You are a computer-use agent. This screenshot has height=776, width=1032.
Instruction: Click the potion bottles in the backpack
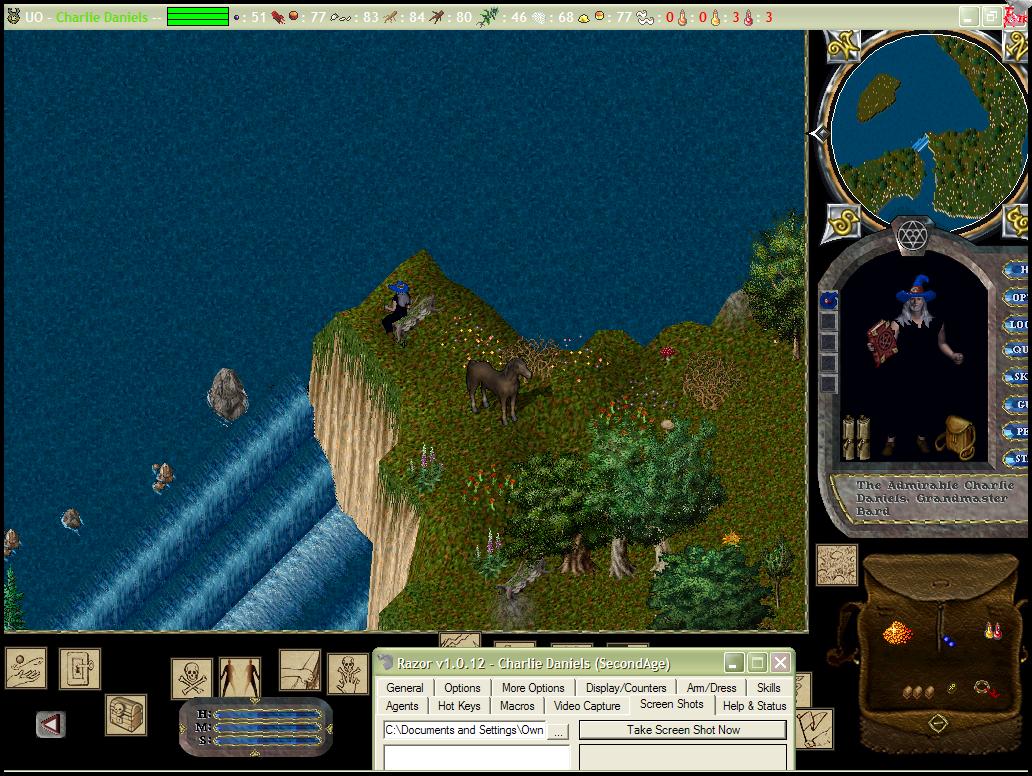(x=993, y=631)
